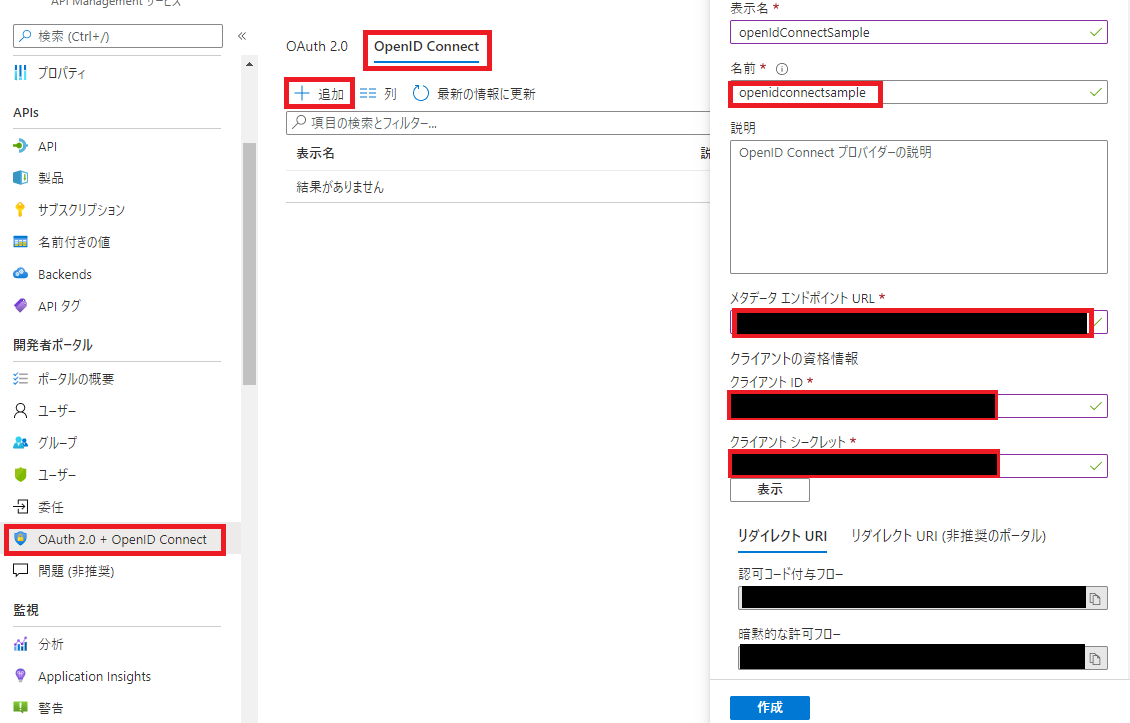Collapse the sidebar with the double chevron
1130x723 pixels.
[242, 36]
